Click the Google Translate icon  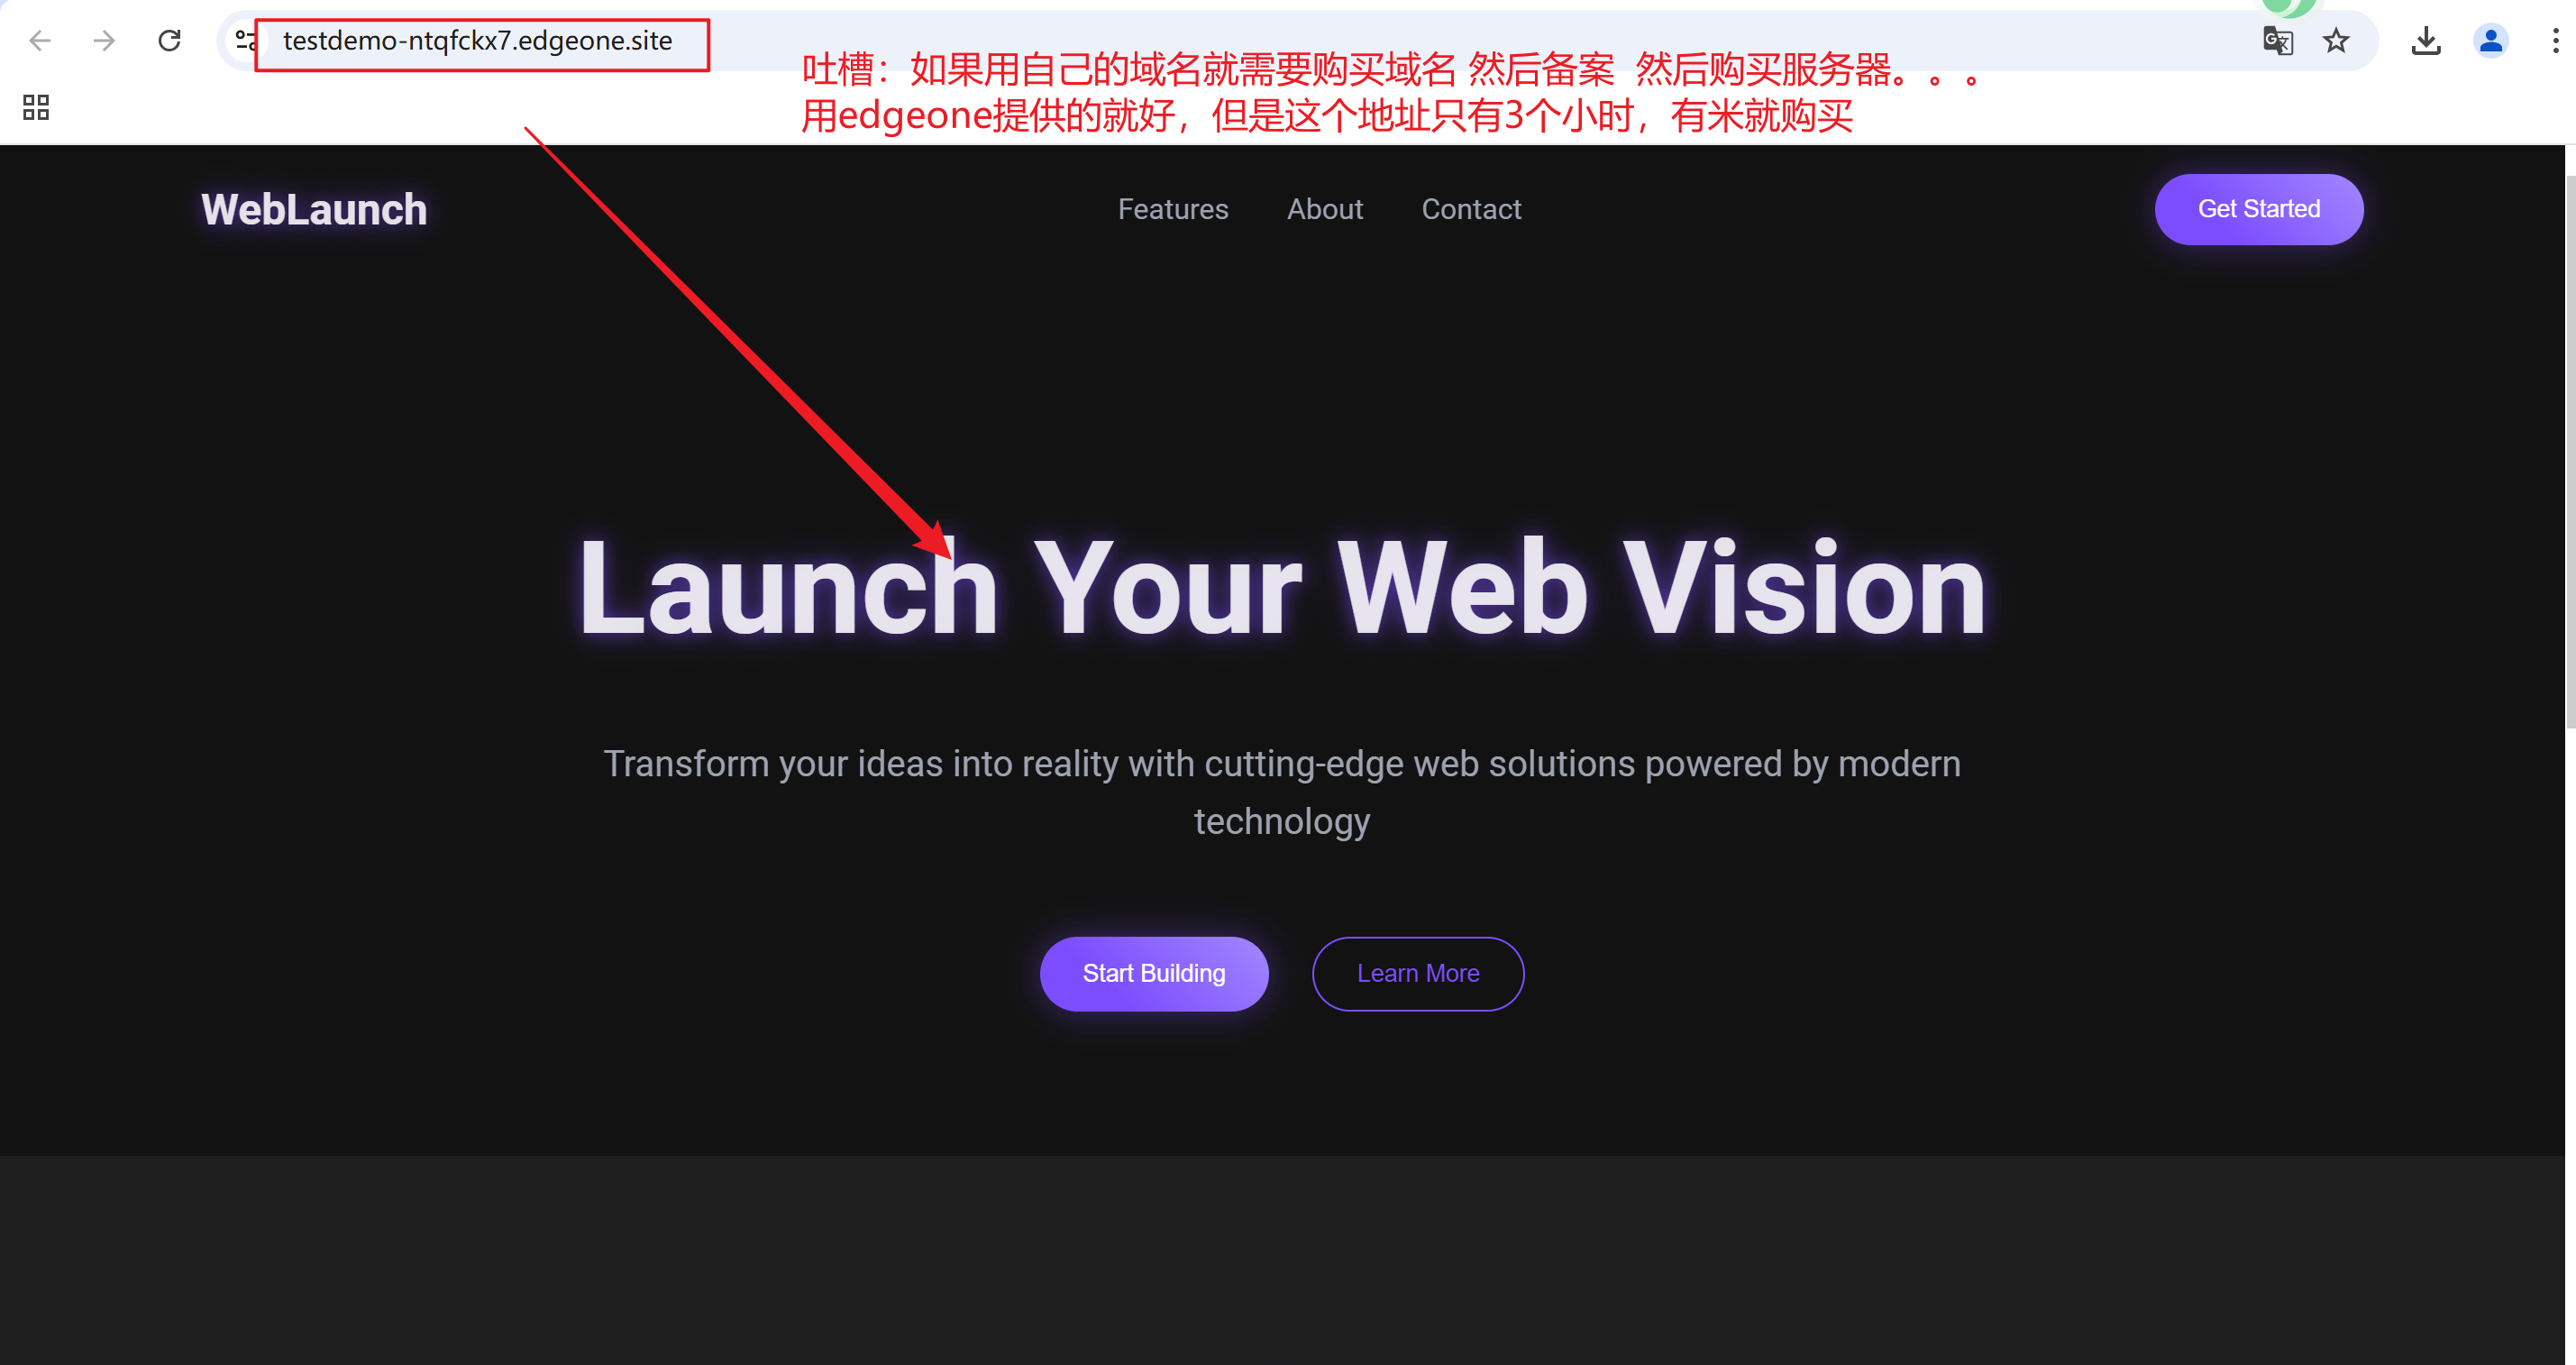[2278, 41]
